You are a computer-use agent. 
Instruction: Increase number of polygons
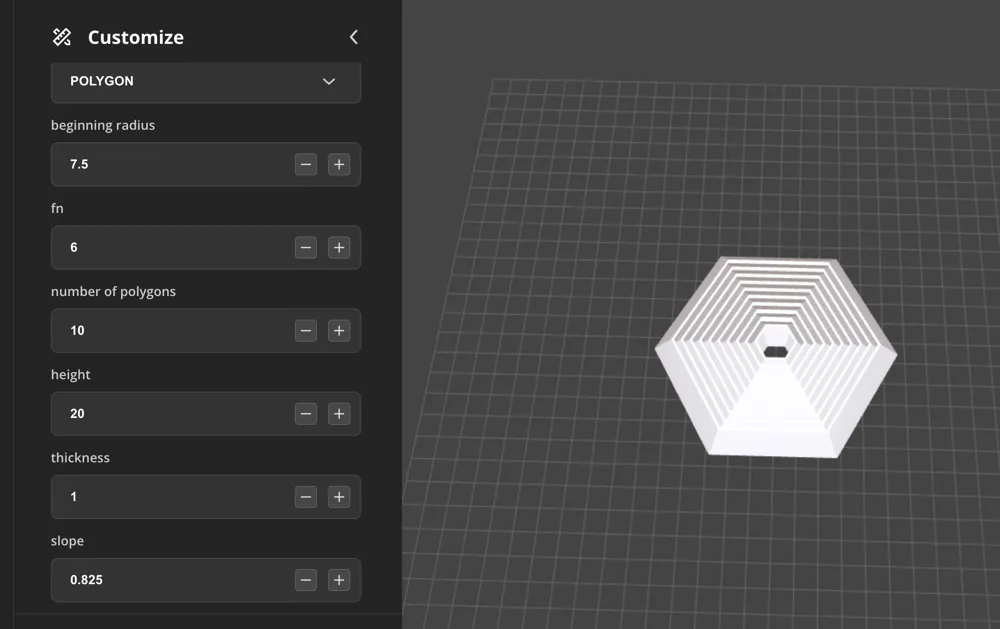(x=339, y=330)
